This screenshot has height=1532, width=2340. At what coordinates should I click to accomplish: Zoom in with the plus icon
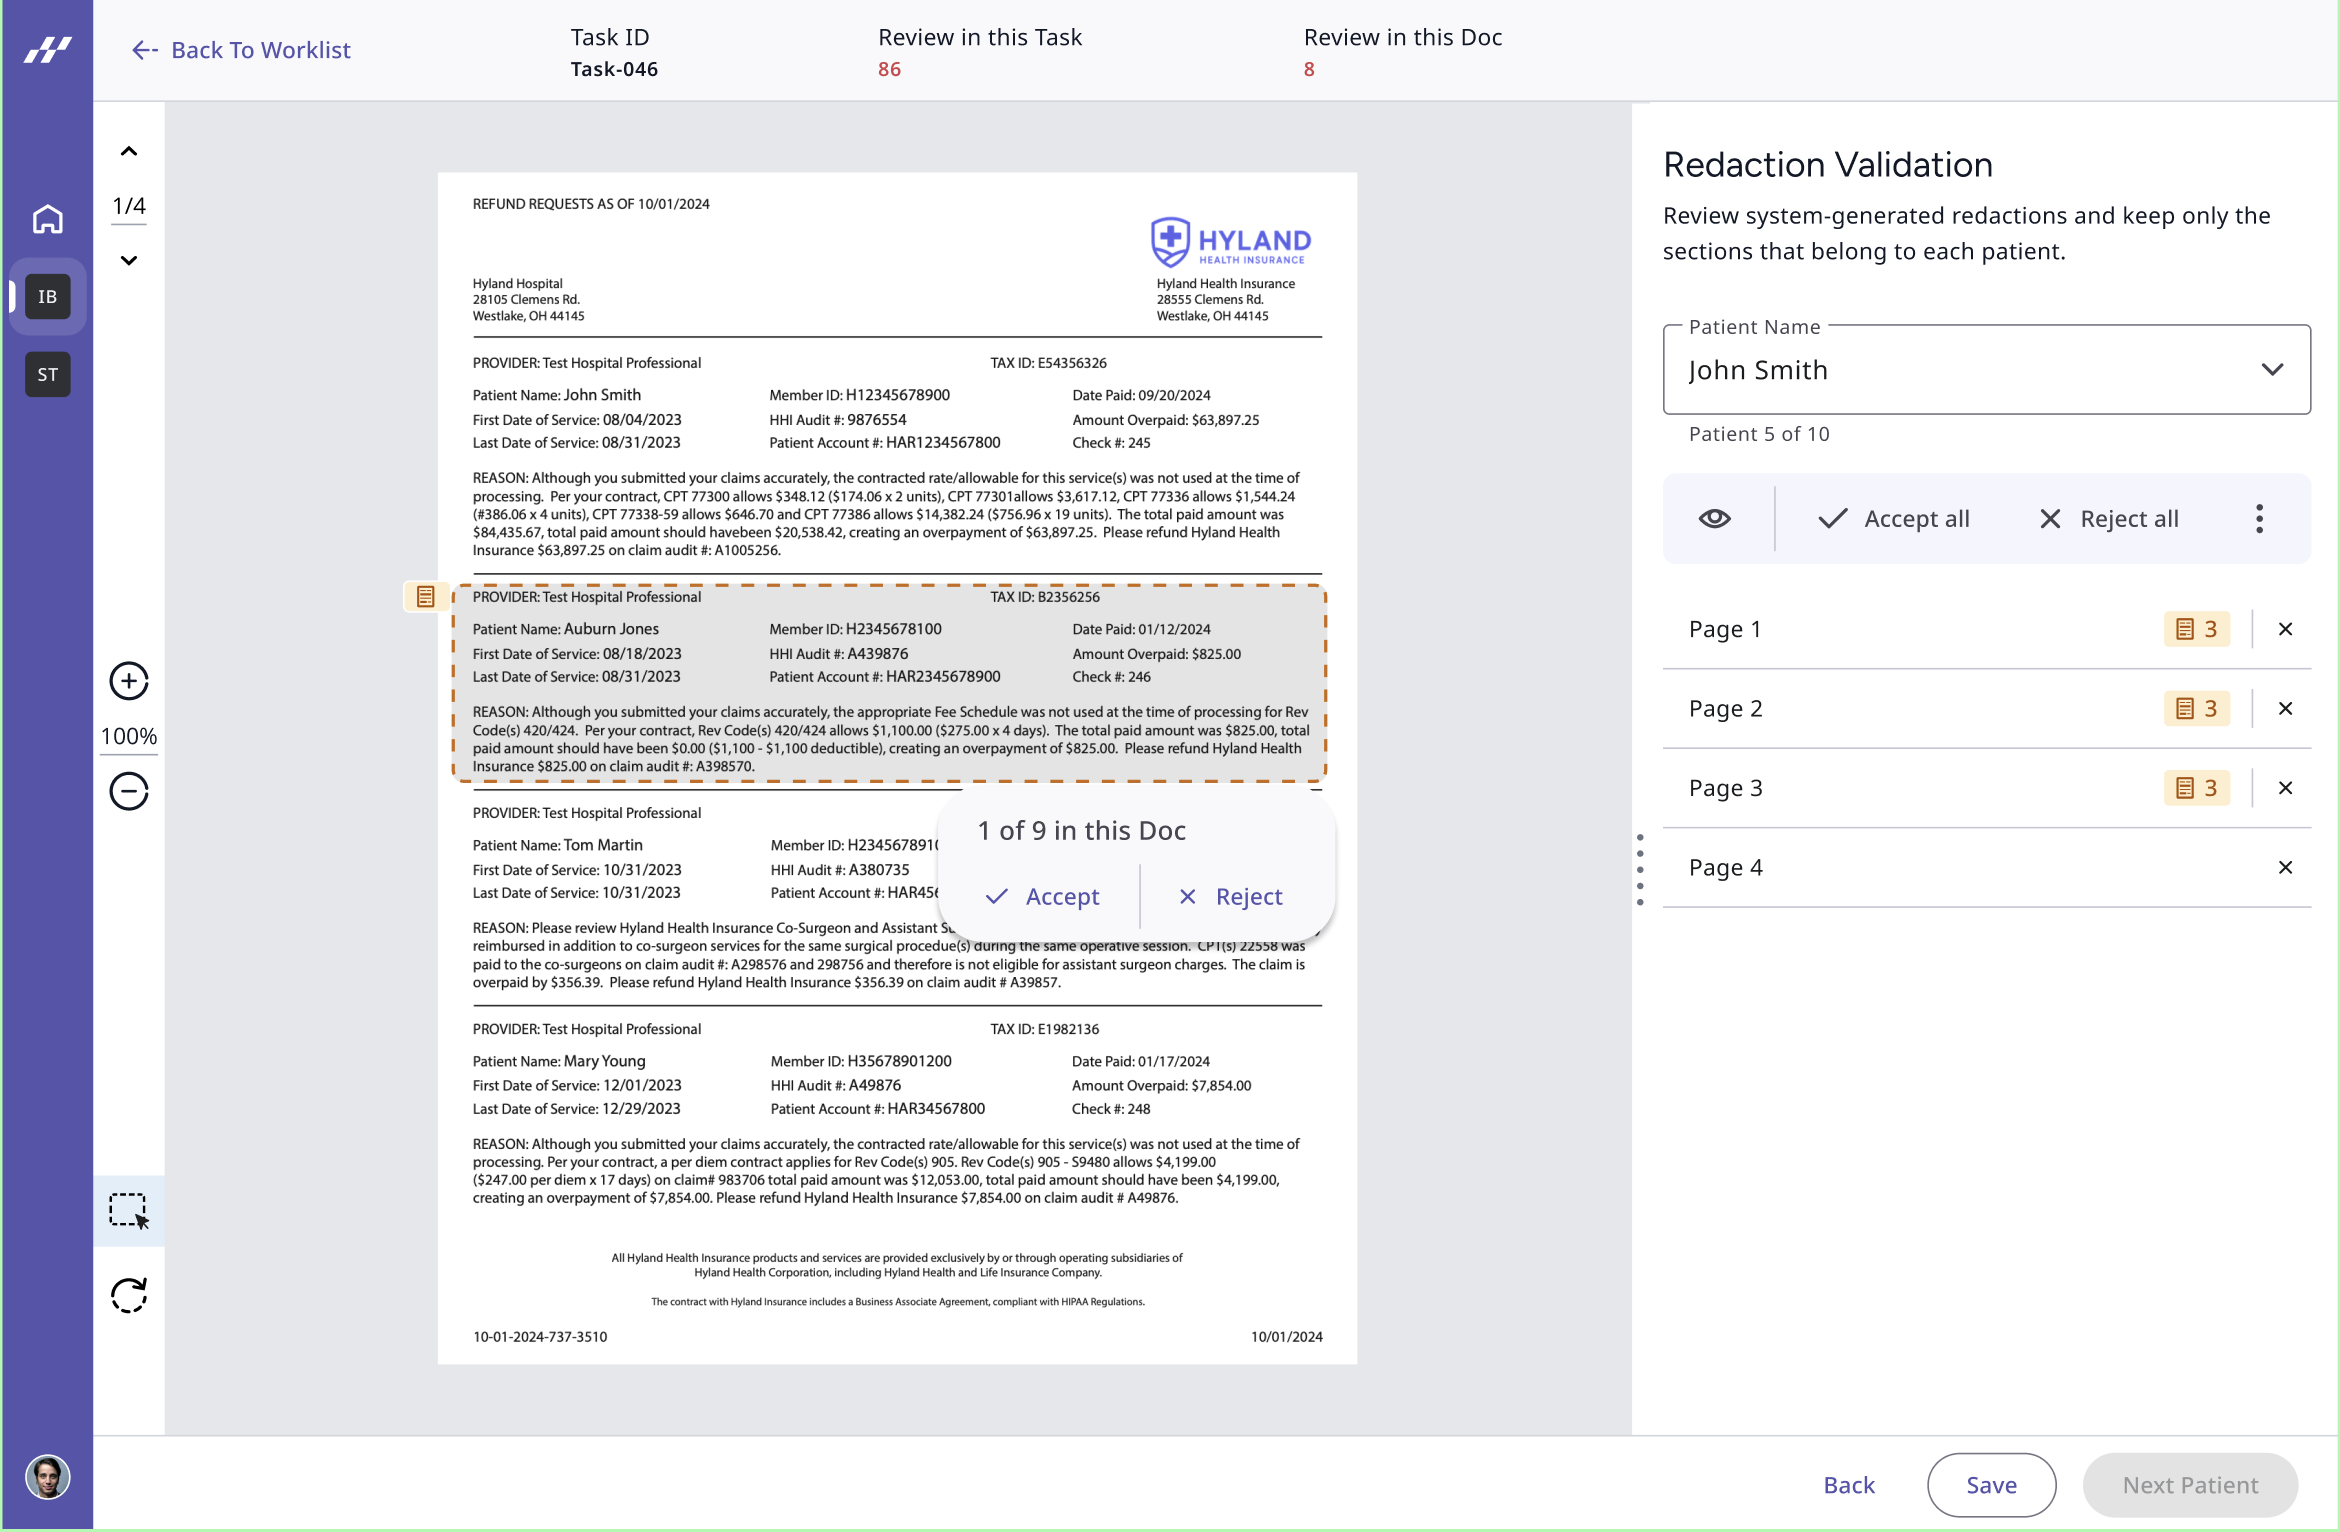coord(129,681)
